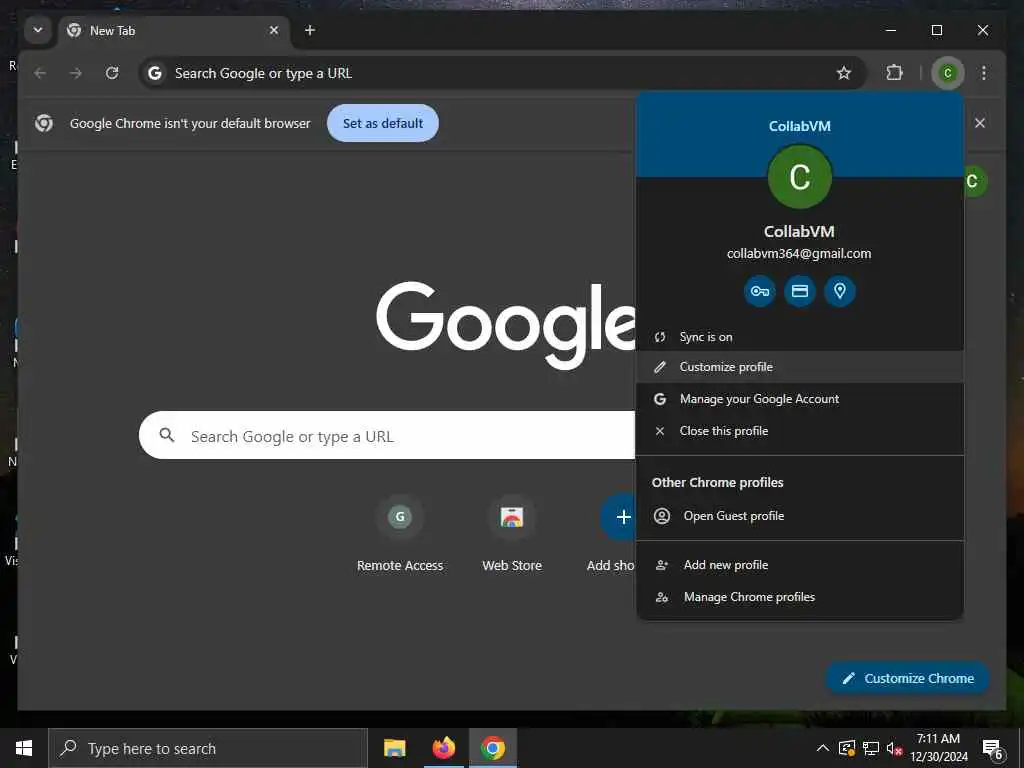The width and height of the screenshot is (1024, 768).
Task: Click the taskbar clock showing 7:11 AM
Action: point(939,748)
